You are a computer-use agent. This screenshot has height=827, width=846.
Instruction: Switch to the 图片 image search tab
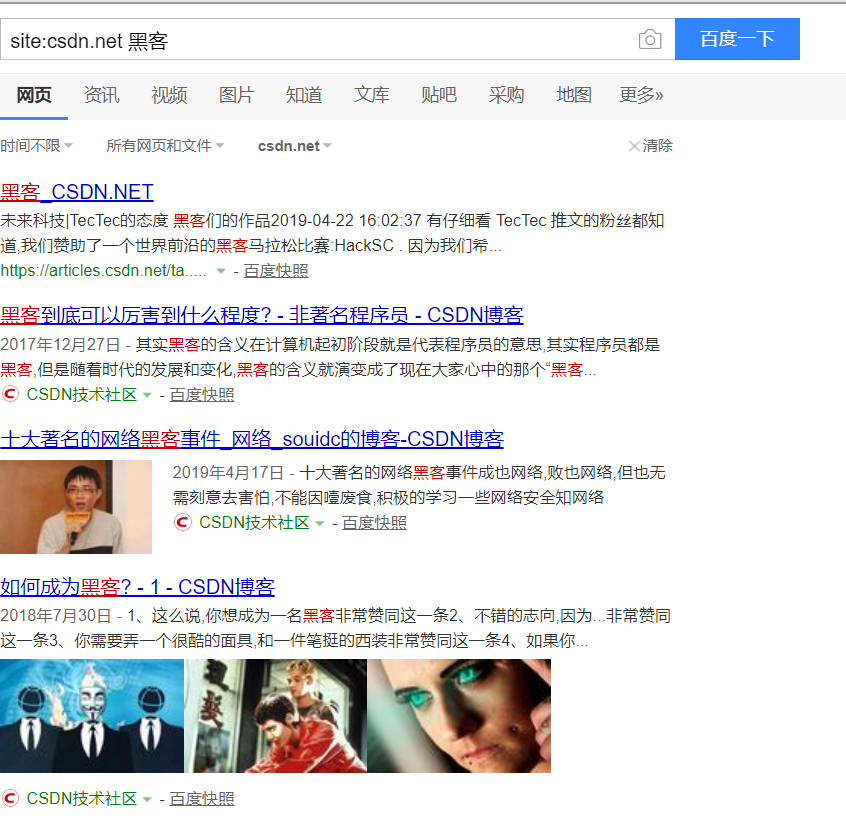236,95
